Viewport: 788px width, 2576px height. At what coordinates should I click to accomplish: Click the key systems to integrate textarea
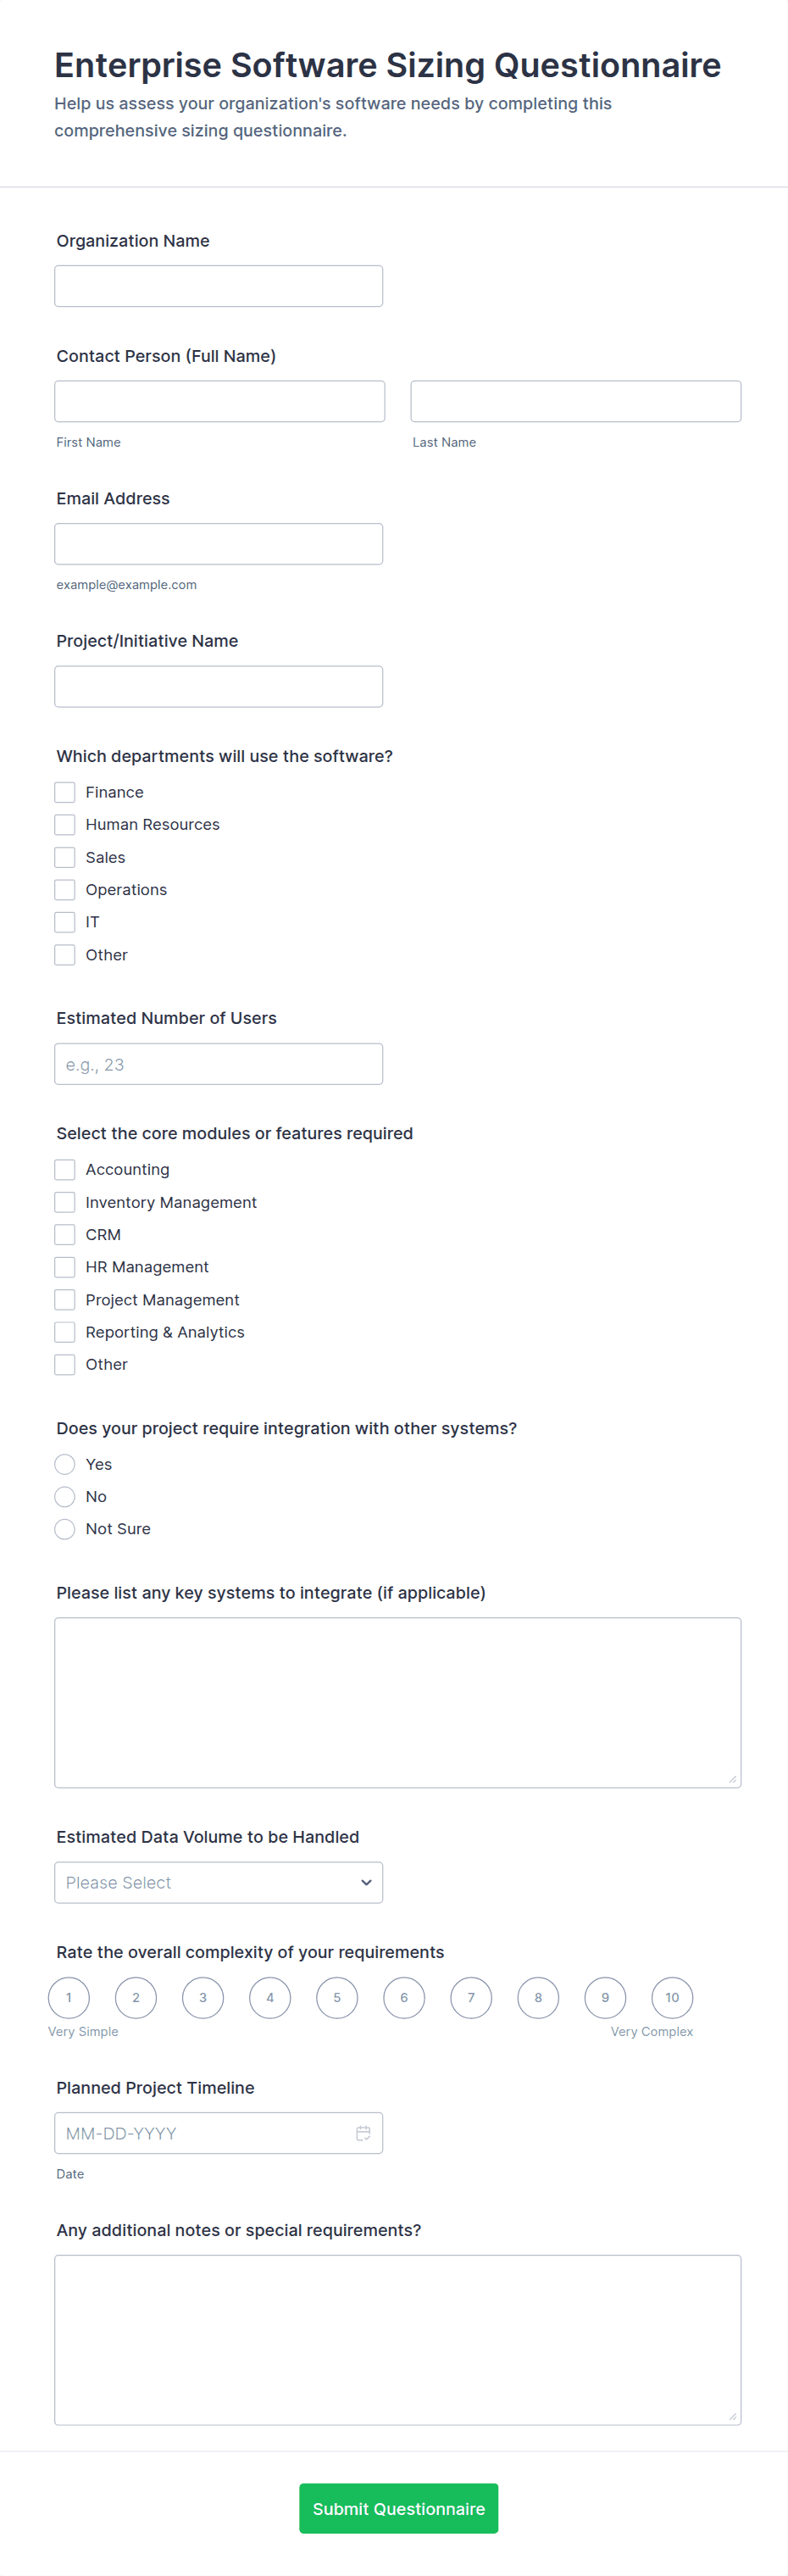tap(397, 1702)
